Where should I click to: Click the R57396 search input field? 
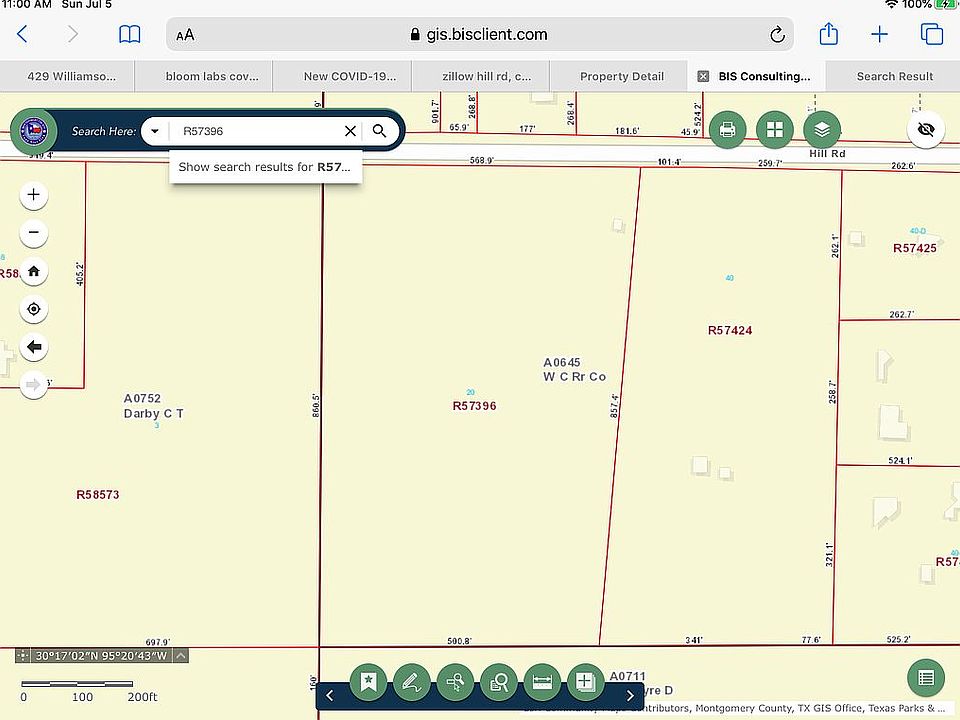[255, 131]
